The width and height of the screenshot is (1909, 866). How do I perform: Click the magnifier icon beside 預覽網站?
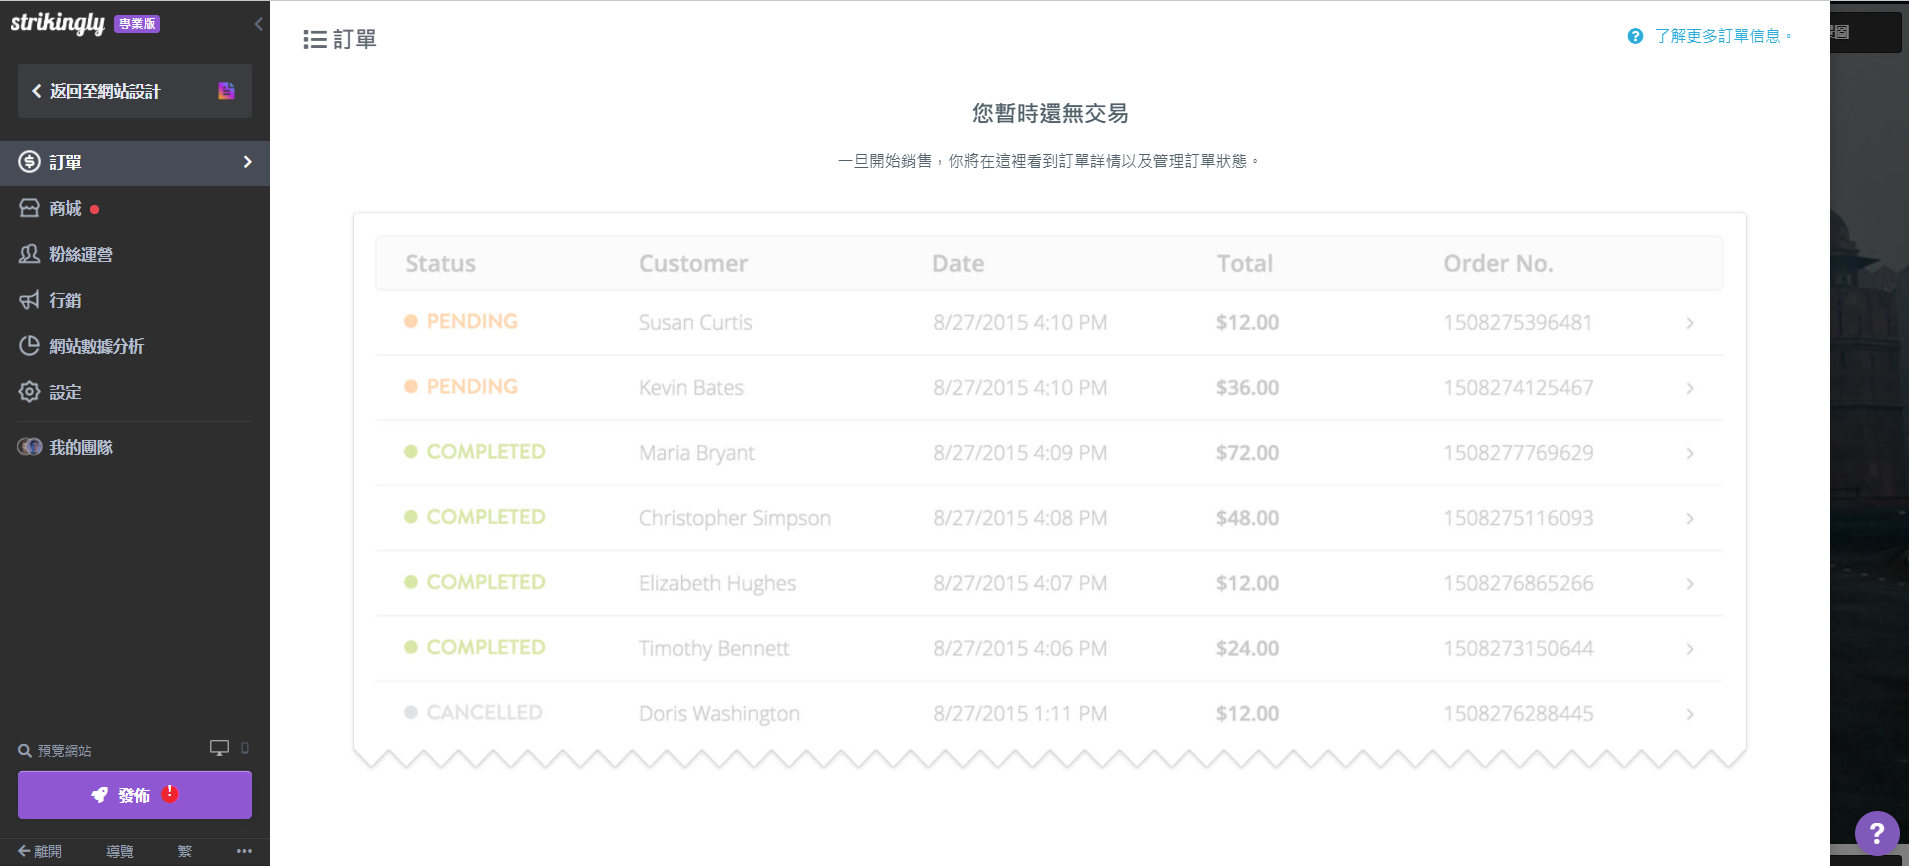point(25,751)
